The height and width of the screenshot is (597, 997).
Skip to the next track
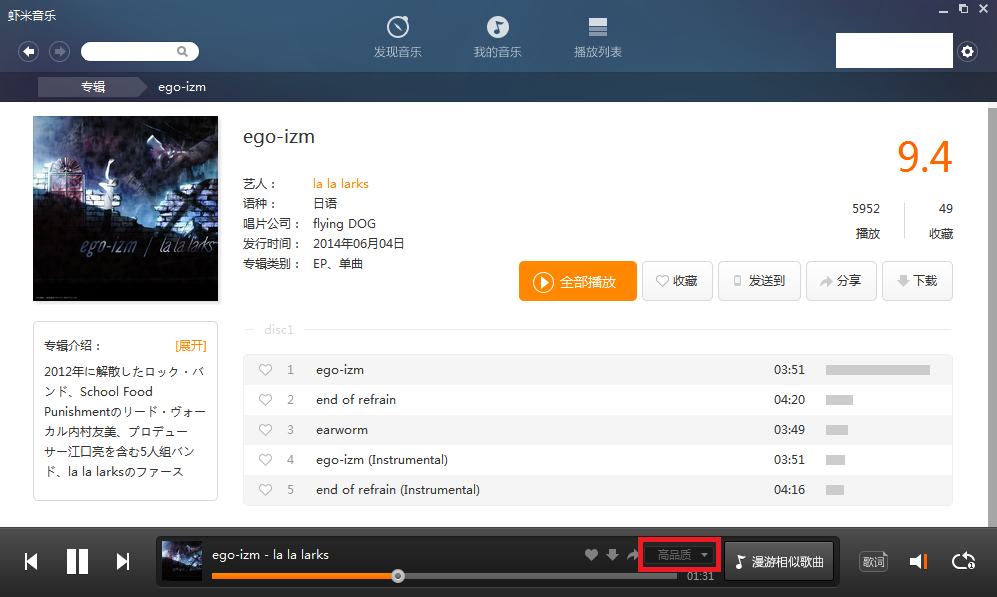tap(123, 561)
